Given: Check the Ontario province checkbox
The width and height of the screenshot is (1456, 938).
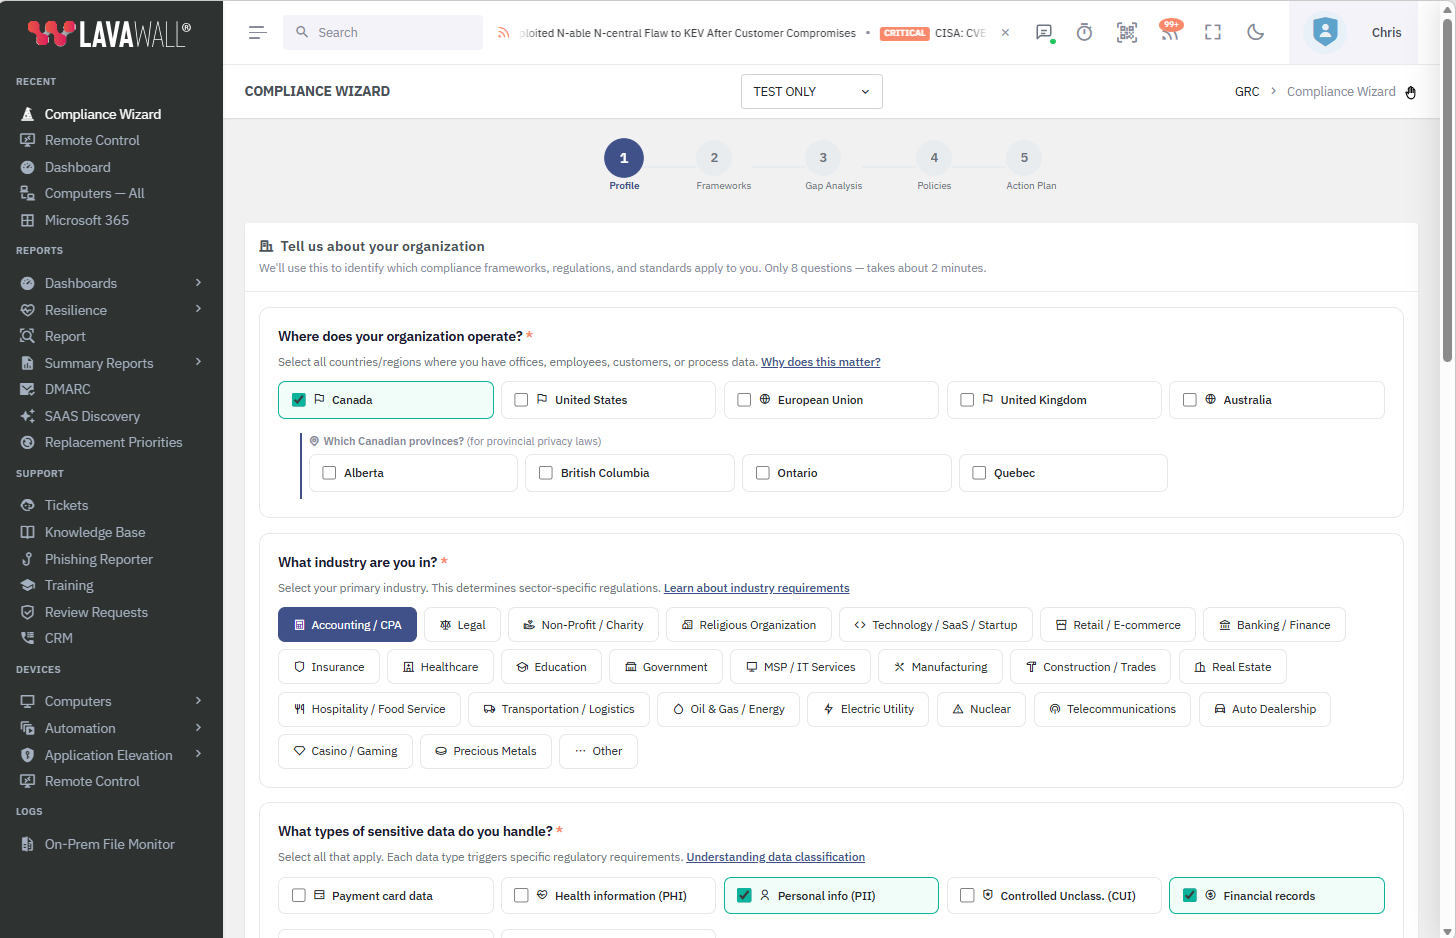Looking at the screenshot, I should [x=763, y=473].
